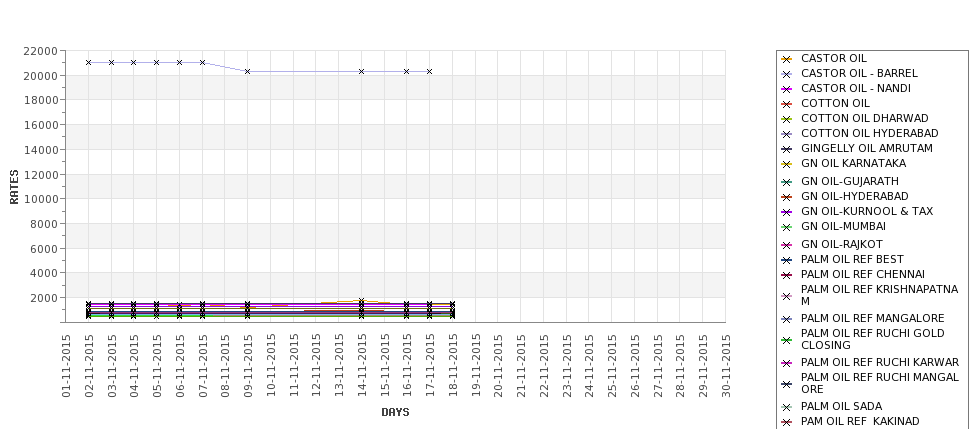Select the PALM OIL REF MANGALORE legend label

[x=872, y=318]
